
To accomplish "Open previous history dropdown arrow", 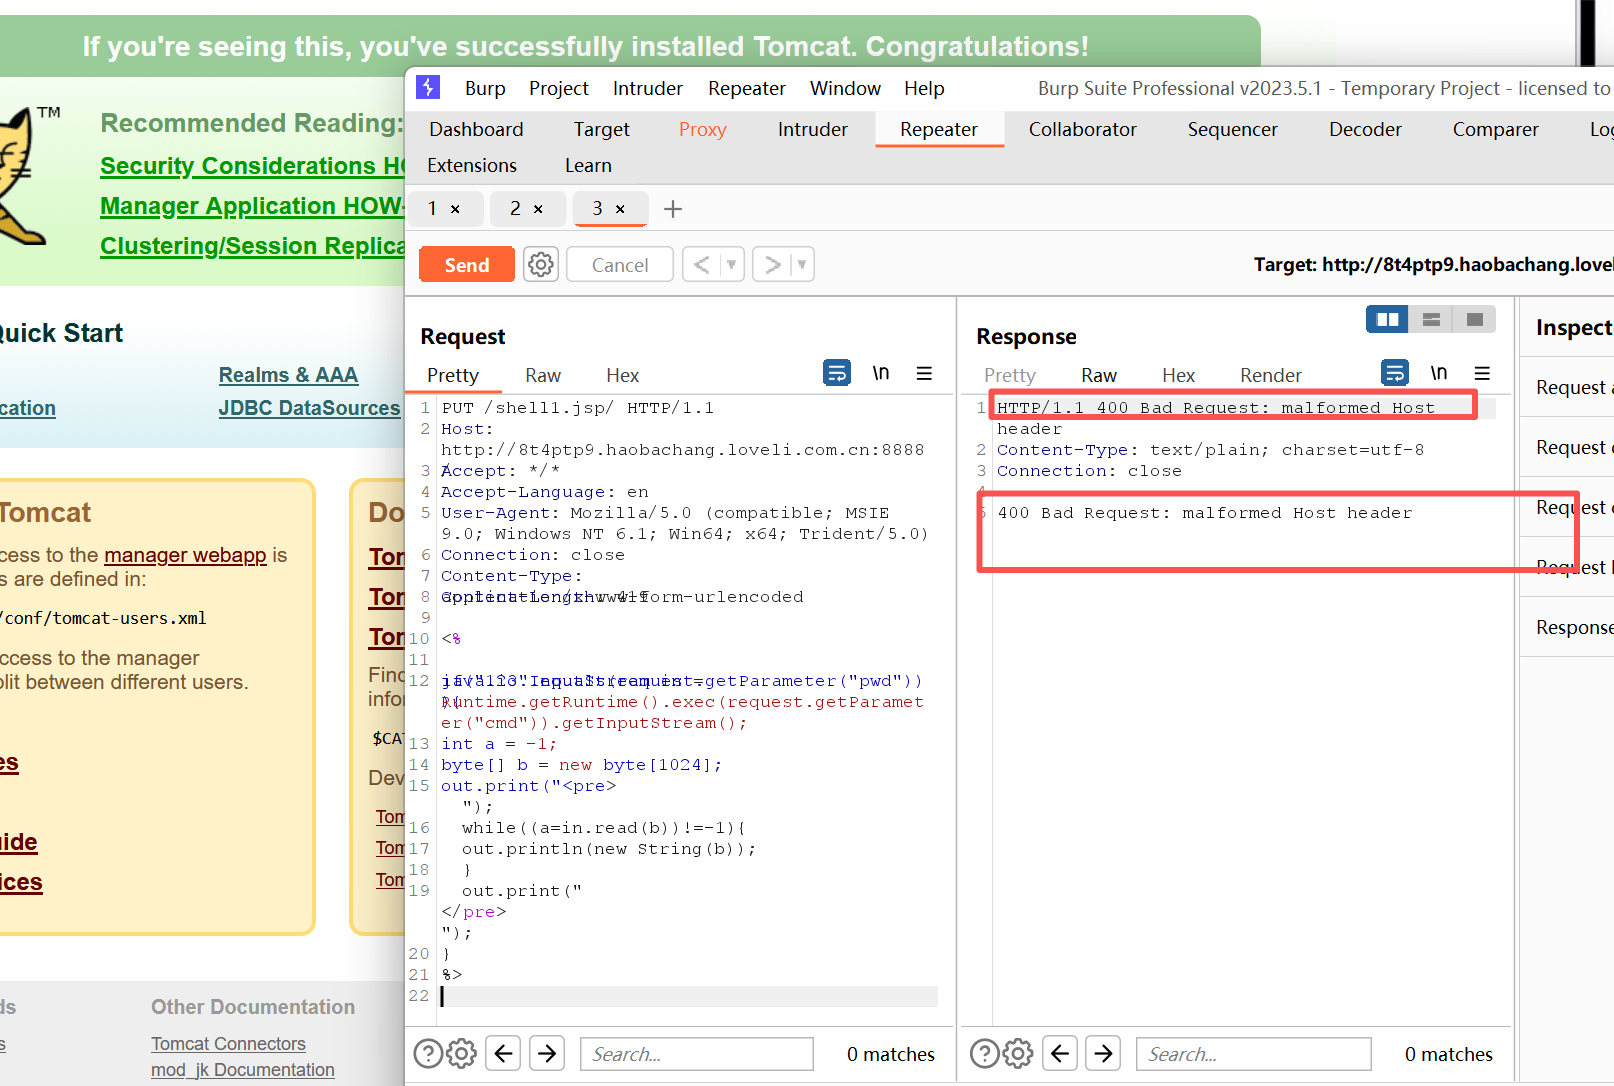I will tap(732, 265).
